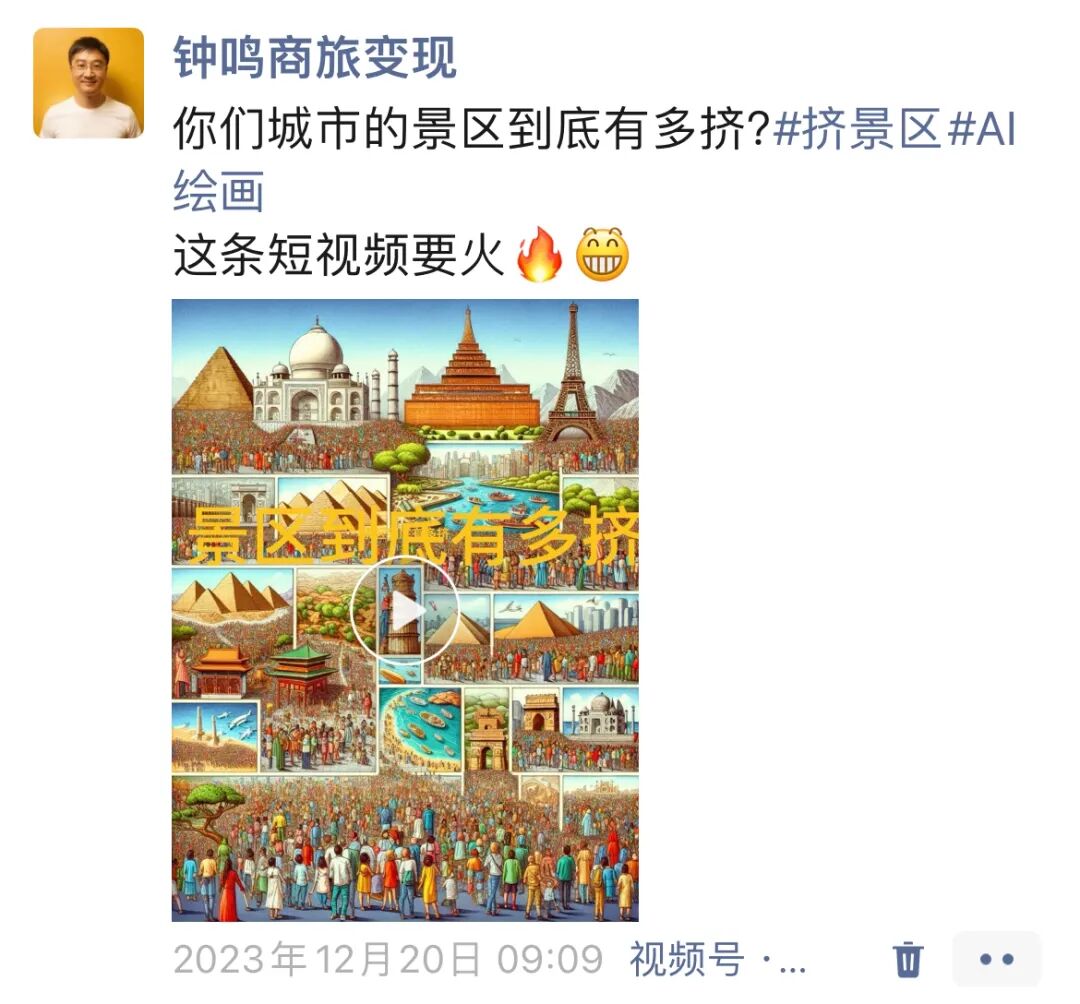The image size is (1080, 1004).
Task: Click the yellow 景区到底有多挤 overlay title in the video
Action: tap(413, 535)
